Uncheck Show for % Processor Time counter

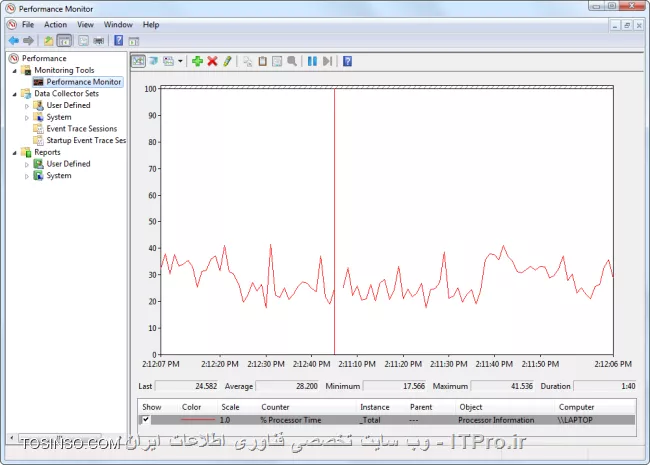pyautogui.click(x=146, y=419)
